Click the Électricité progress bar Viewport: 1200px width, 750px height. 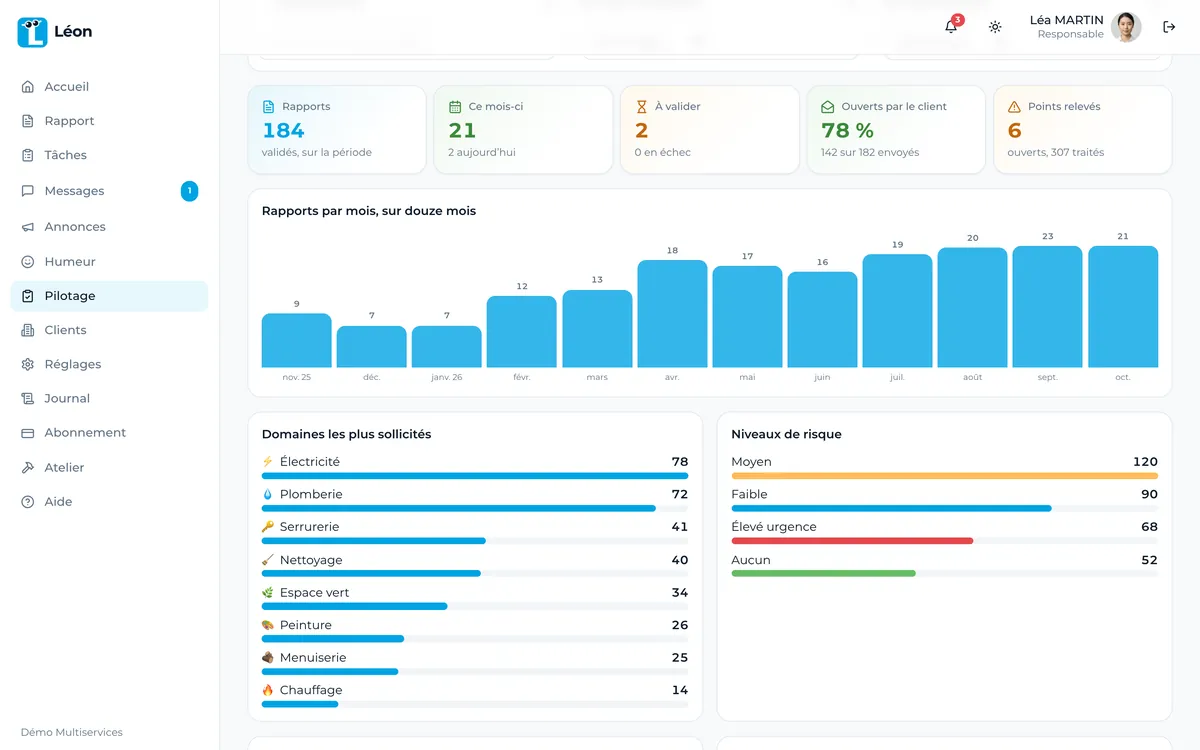[475, 476]
